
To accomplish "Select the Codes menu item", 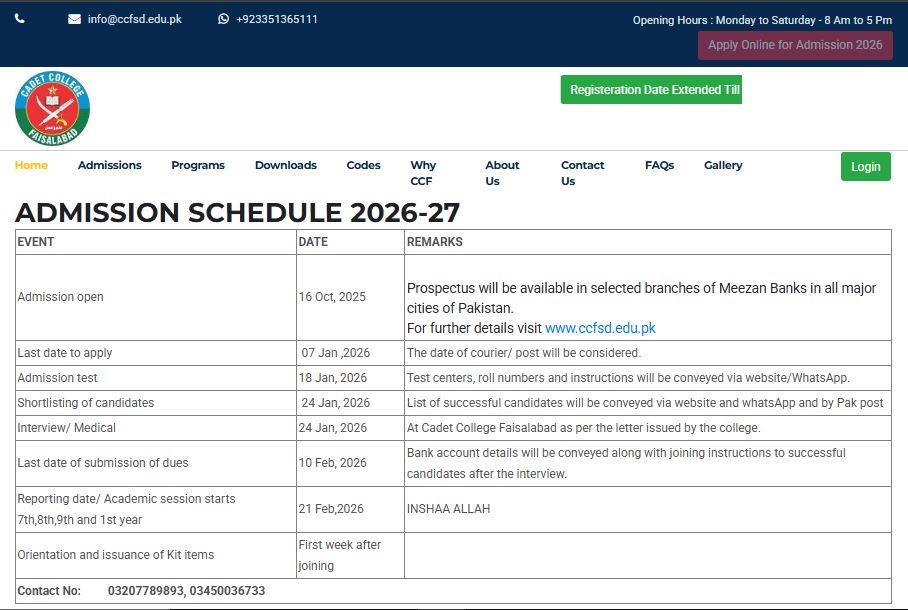I will [x=364, y=166].
